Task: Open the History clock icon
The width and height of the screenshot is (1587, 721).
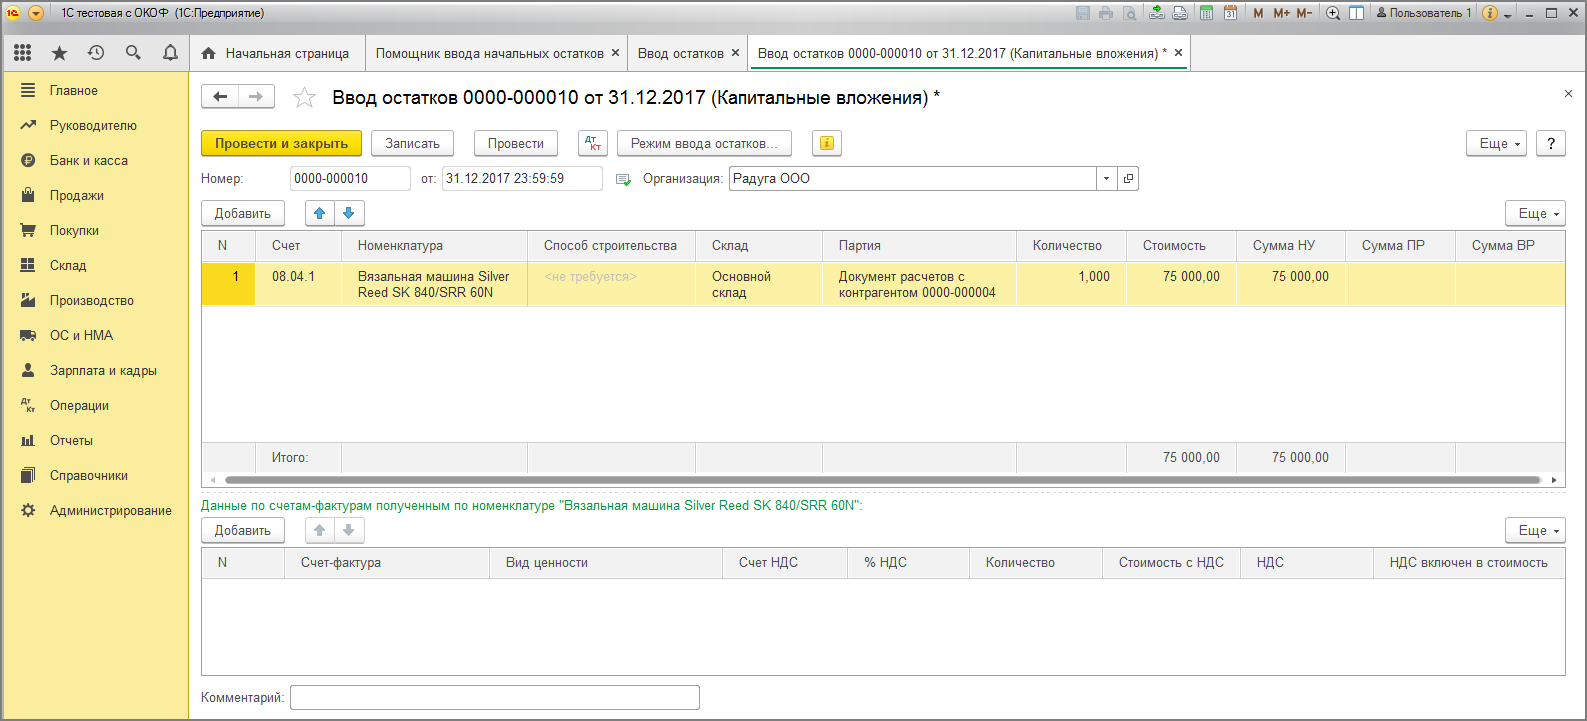Action: (96, 53)
